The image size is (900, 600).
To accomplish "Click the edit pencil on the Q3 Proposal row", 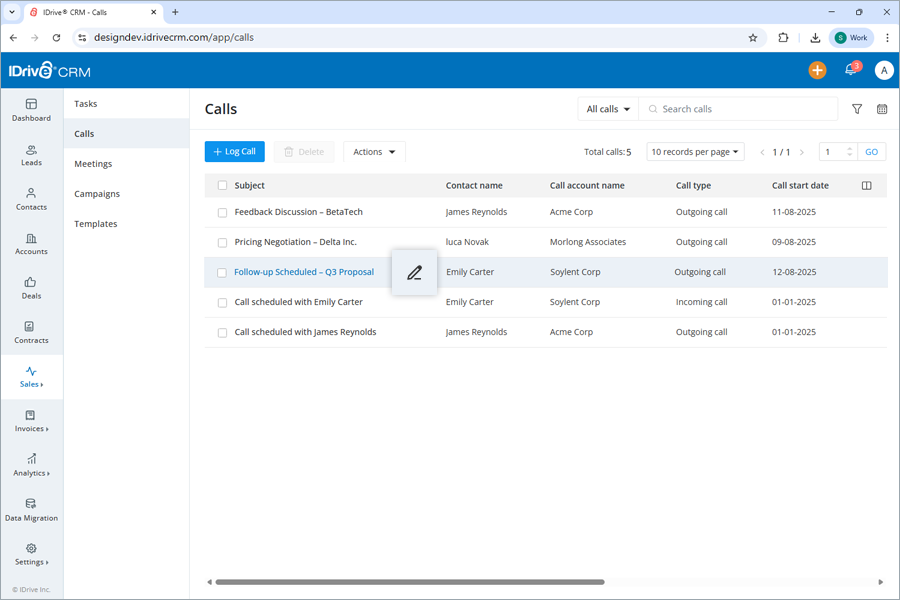I will (x=414, y=272).
